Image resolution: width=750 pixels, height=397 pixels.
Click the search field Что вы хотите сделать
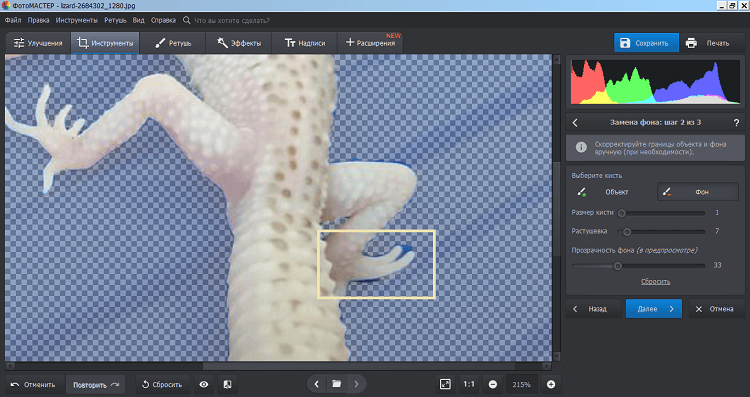[232, 21]
